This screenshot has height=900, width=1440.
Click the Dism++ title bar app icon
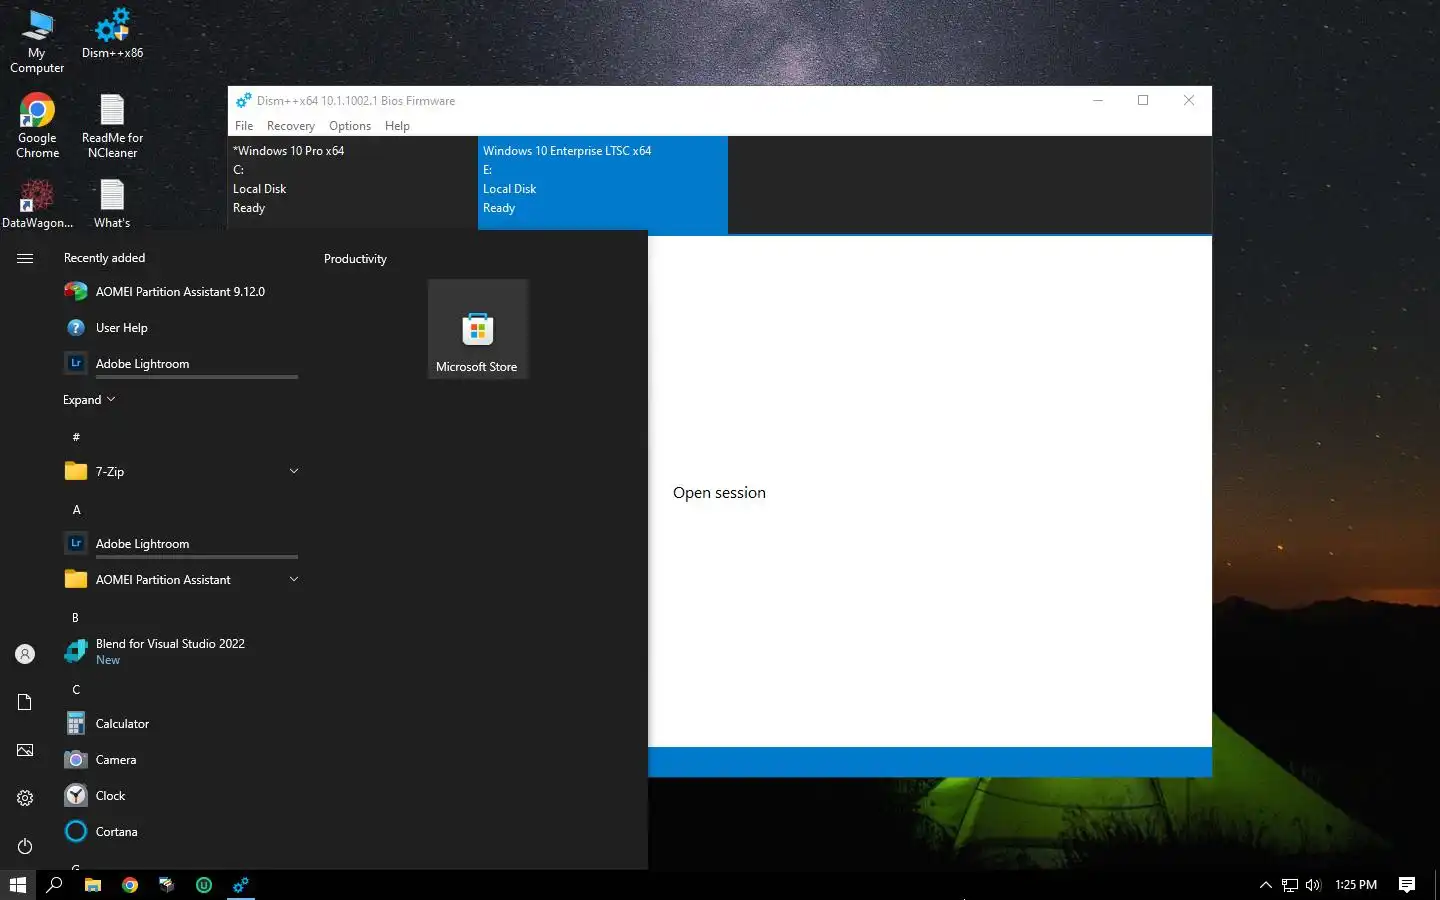point(243,101)
